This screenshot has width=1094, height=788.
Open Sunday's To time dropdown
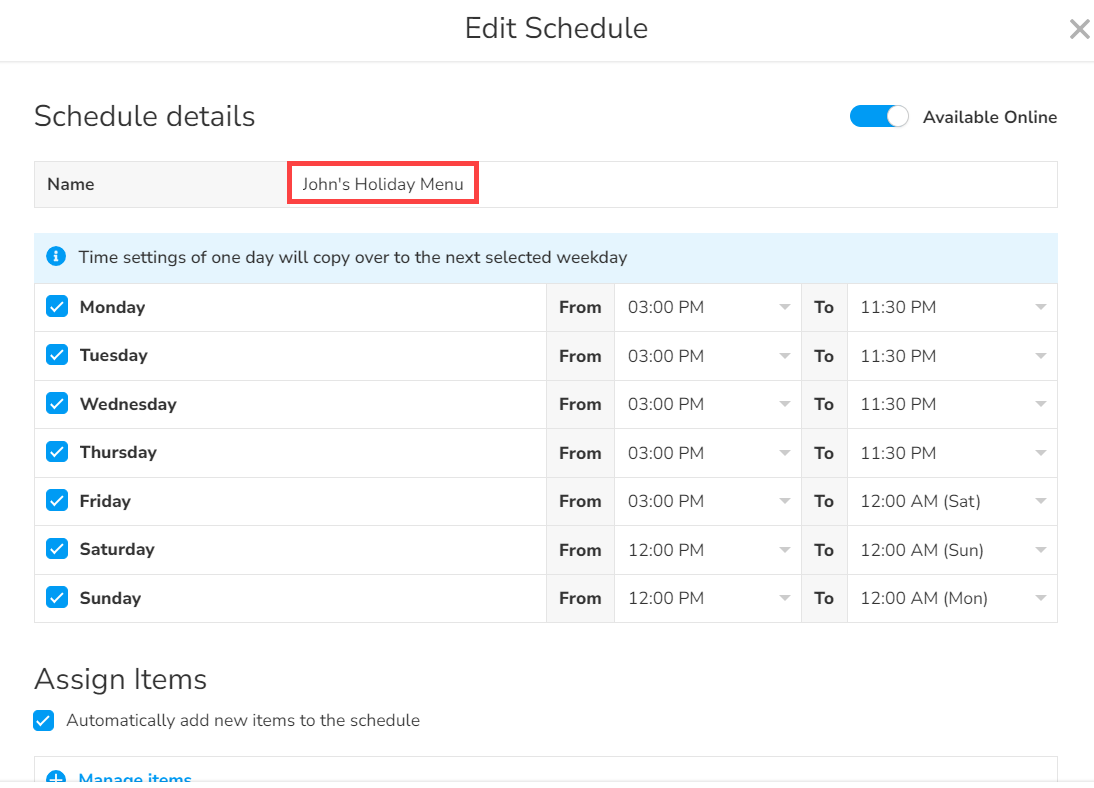tap(951, 598)
